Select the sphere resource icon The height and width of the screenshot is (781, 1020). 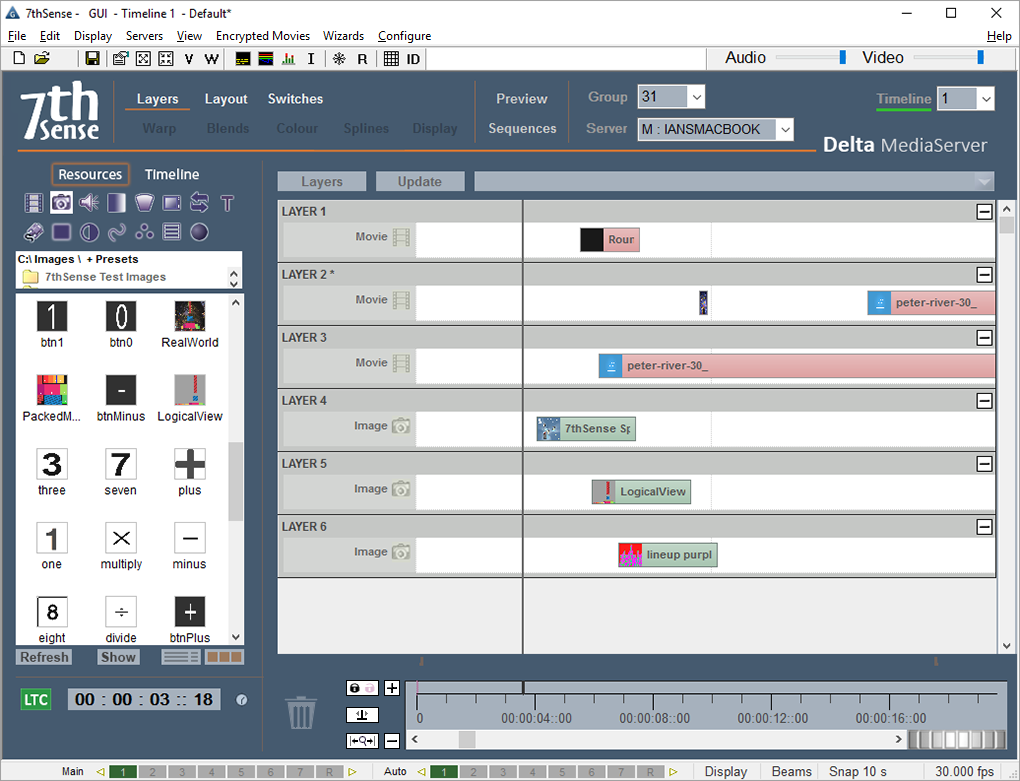click(x=199, y=232)
